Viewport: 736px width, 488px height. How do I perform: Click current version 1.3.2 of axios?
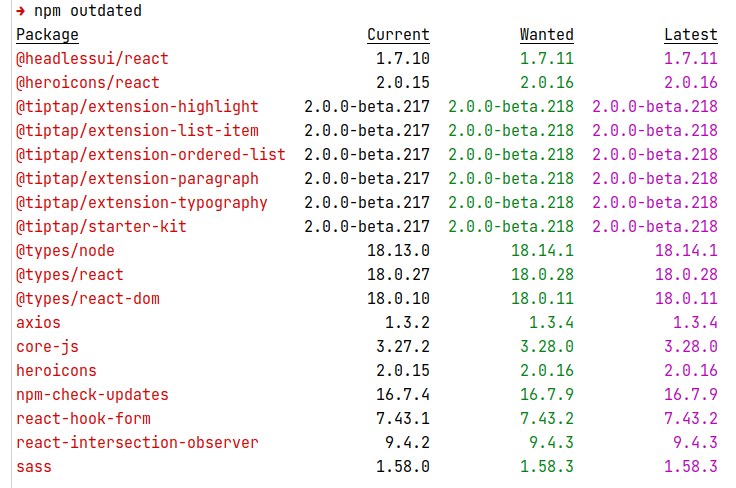407,322
